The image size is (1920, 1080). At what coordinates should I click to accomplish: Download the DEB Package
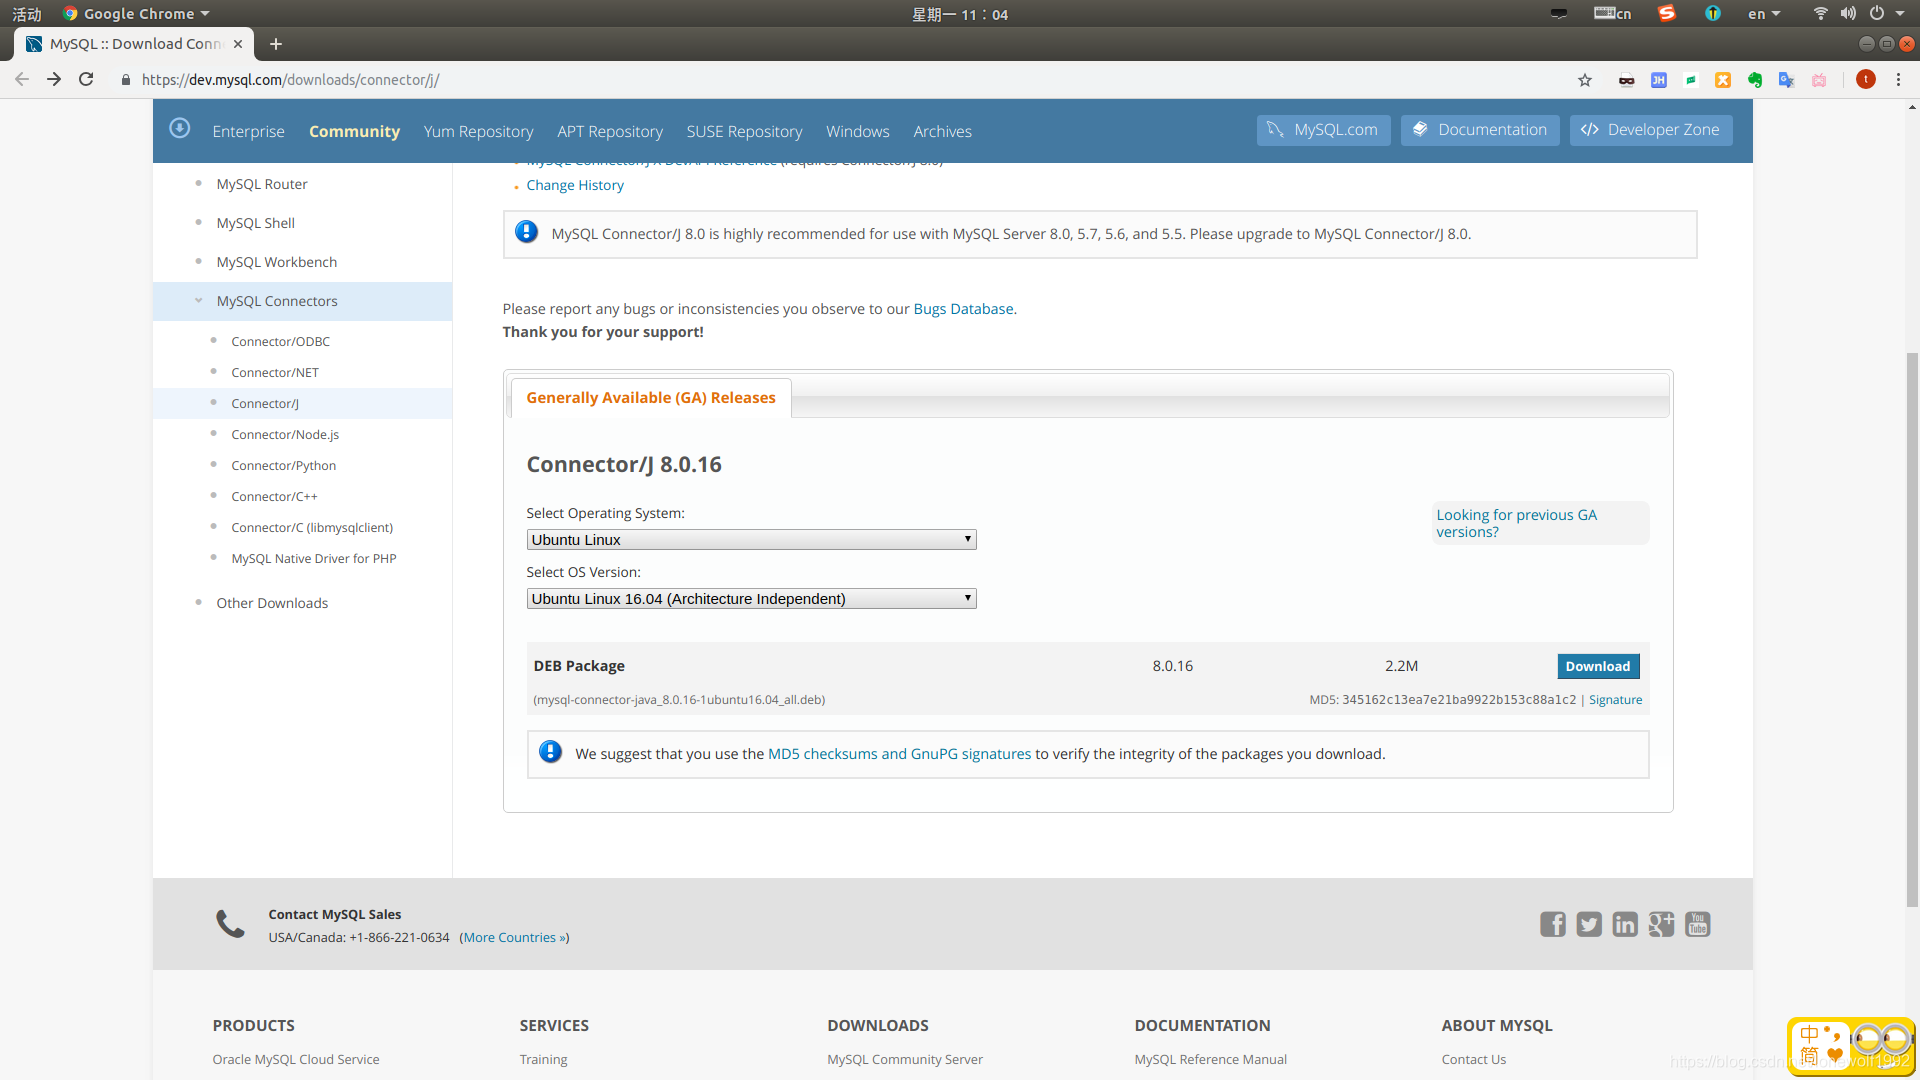click(1597, 666)
